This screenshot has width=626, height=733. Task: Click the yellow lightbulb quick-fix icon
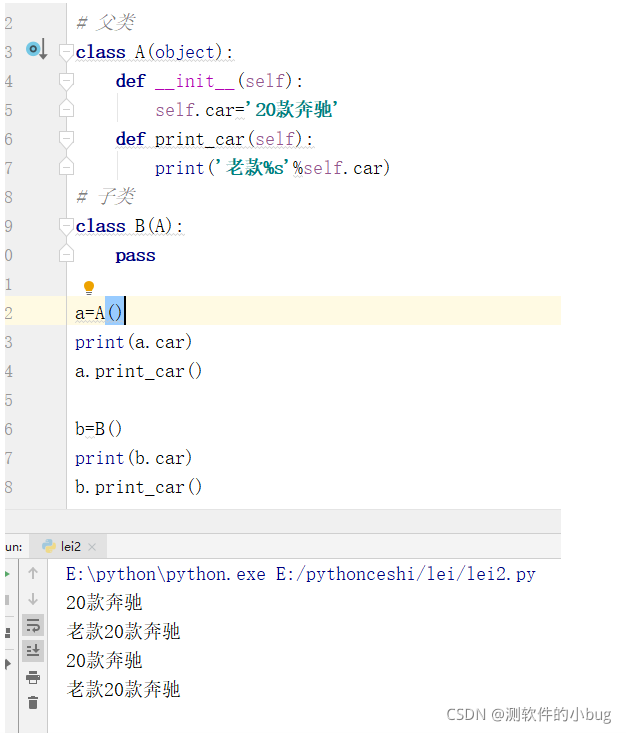tap(89, 287)
